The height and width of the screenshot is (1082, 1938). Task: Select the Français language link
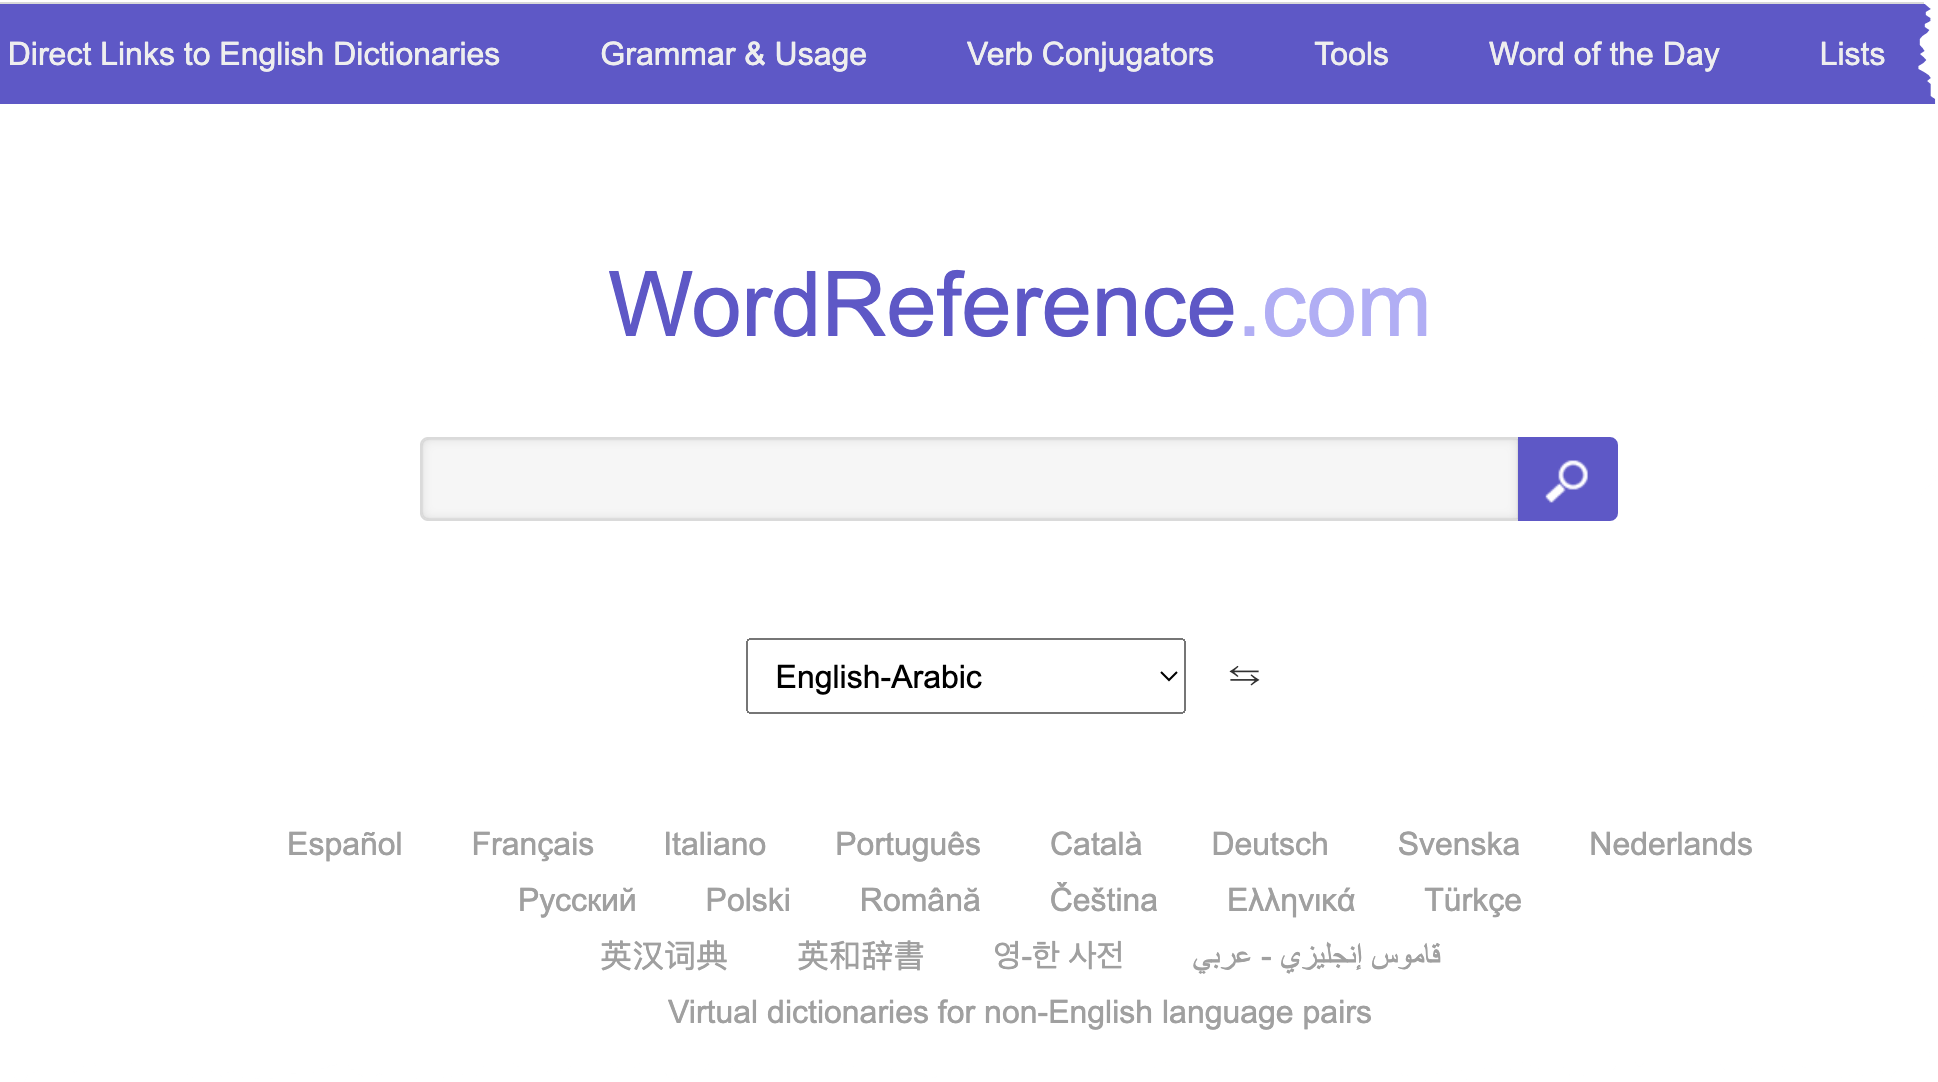pos(532,844)
